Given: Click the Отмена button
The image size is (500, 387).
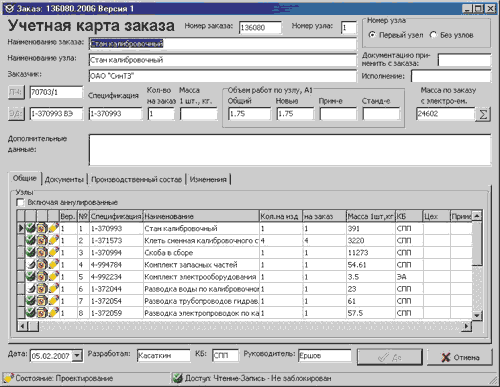Looking at the screenshot, I should 460,357.
